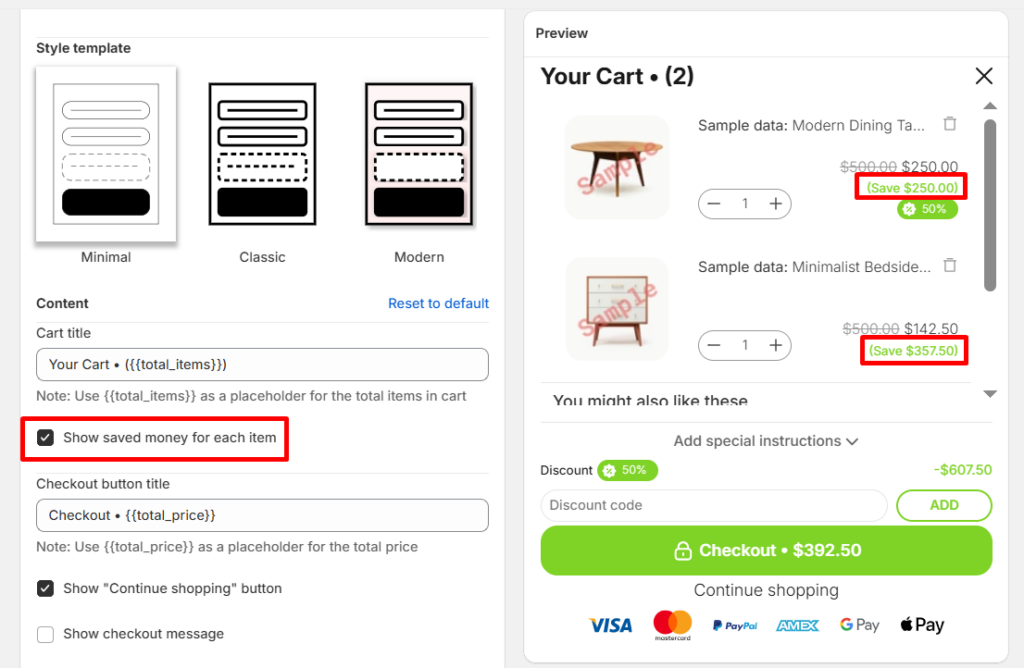Select the Classic style template
This screenshot has height=668, width=1024.
(x=262, y=154)
